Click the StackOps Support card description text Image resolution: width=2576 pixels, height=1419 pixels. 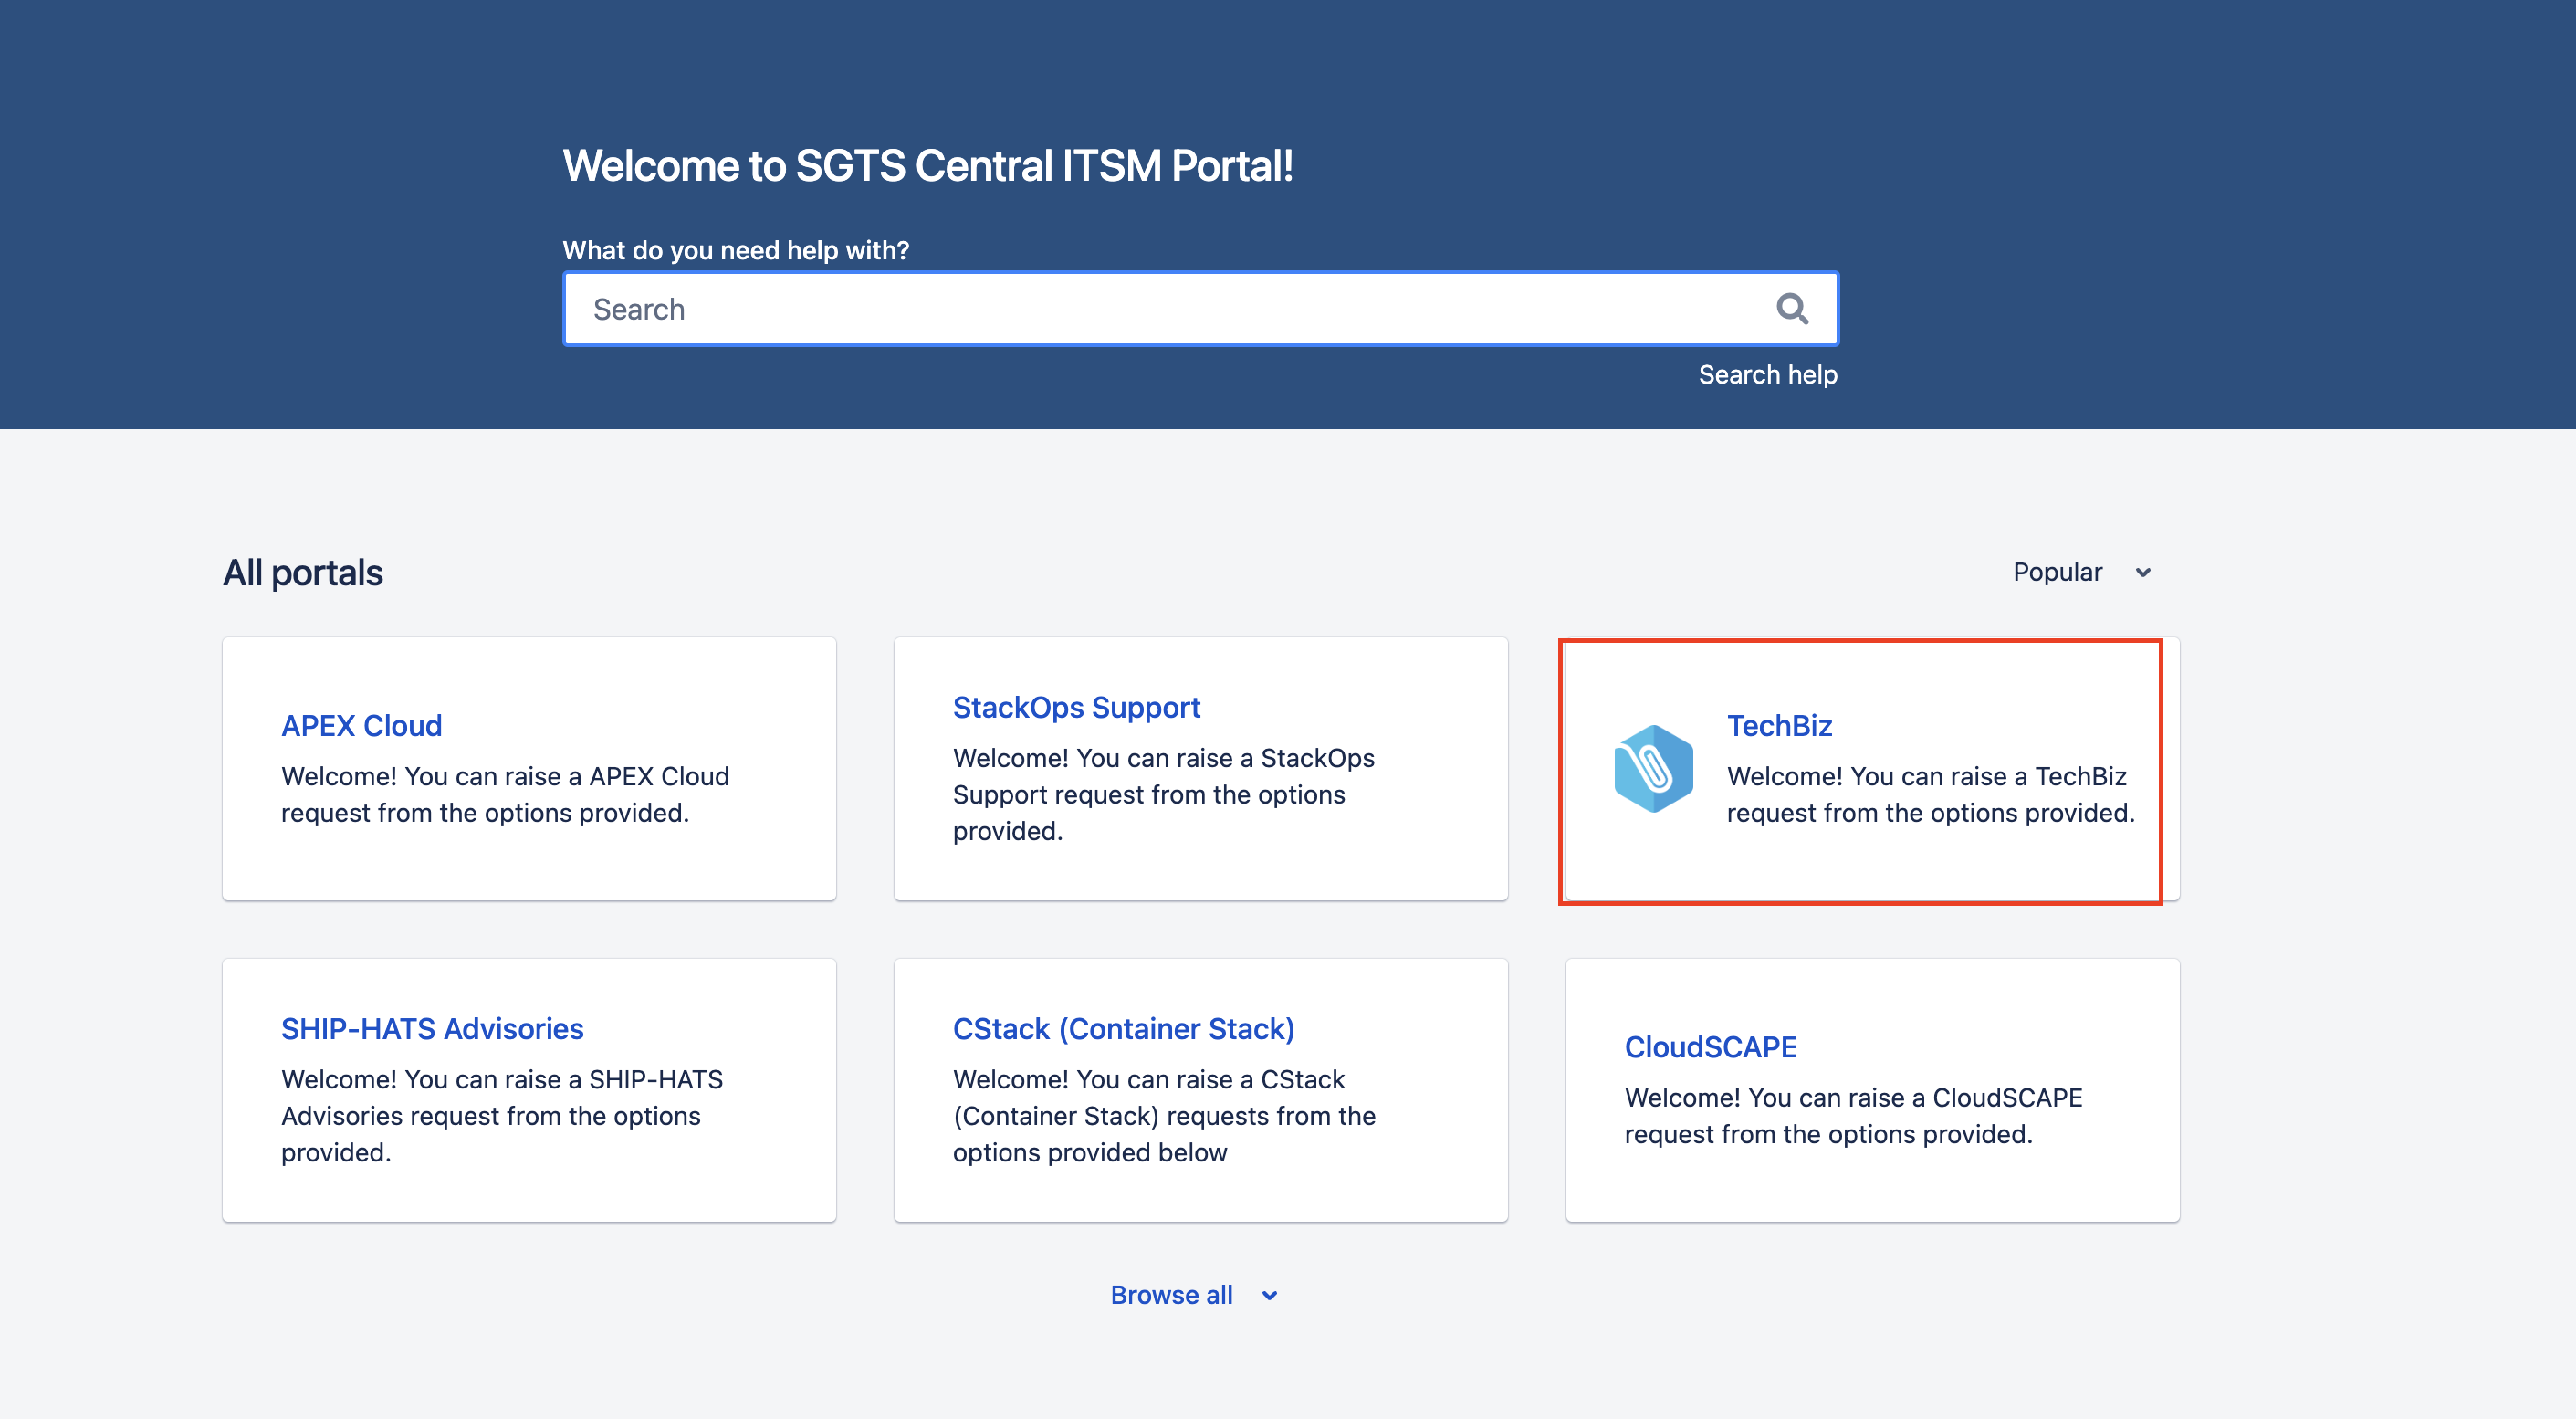tap(1163, 794)
